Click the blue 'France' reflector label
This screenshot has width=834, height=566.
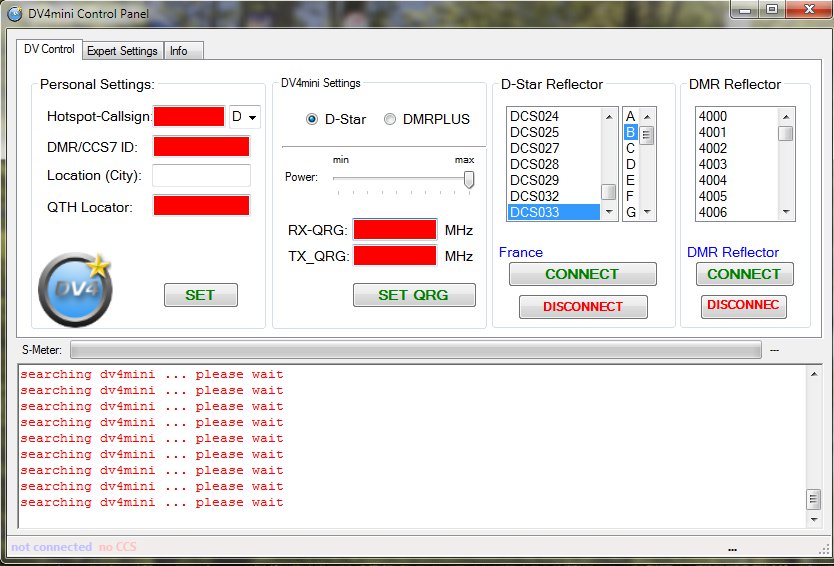click(x=521, y=252)
